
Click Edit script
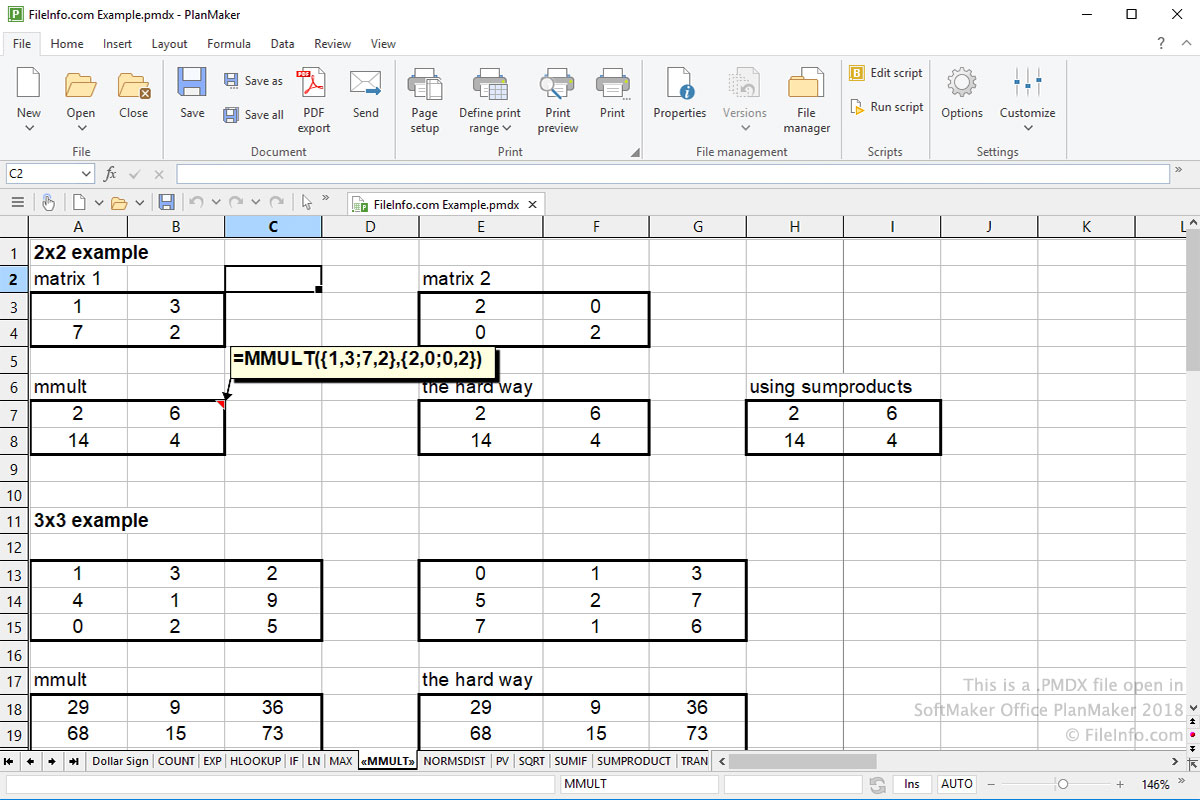886,73
